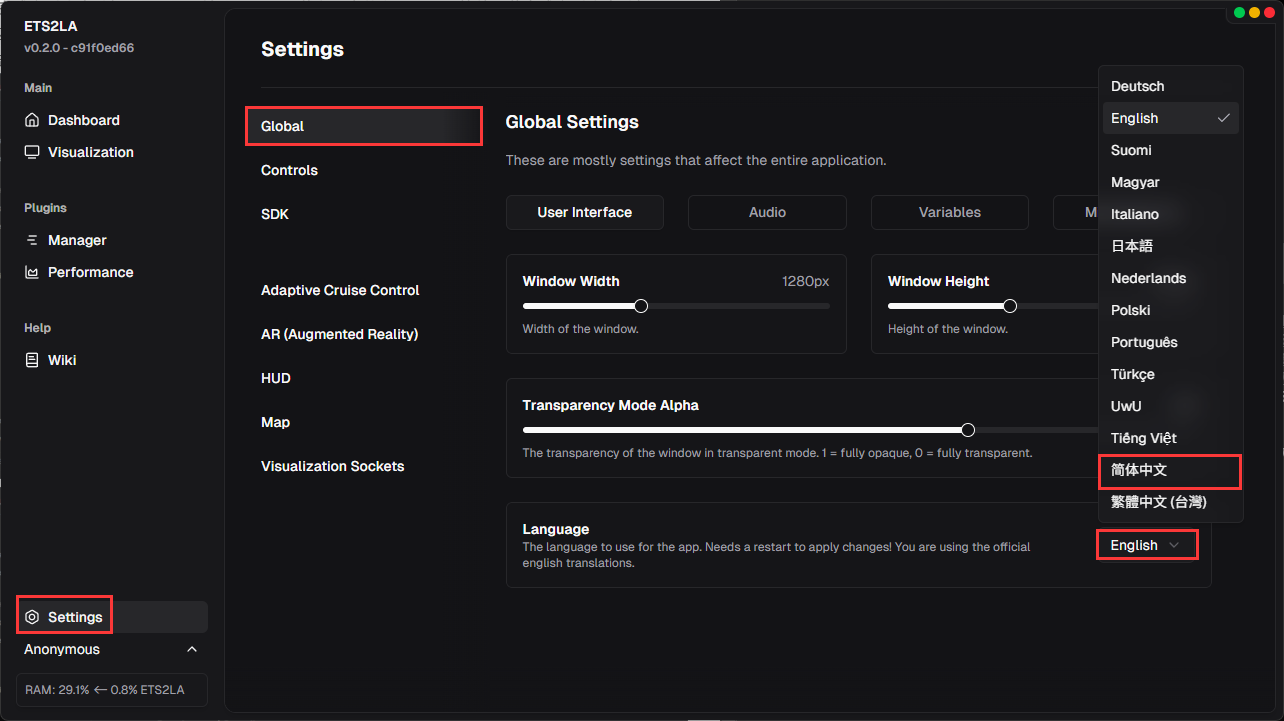Select Deutsch from the language list
Image resolution: width=1284 pixels, height=721 pixels.
tap(1171, 86)
